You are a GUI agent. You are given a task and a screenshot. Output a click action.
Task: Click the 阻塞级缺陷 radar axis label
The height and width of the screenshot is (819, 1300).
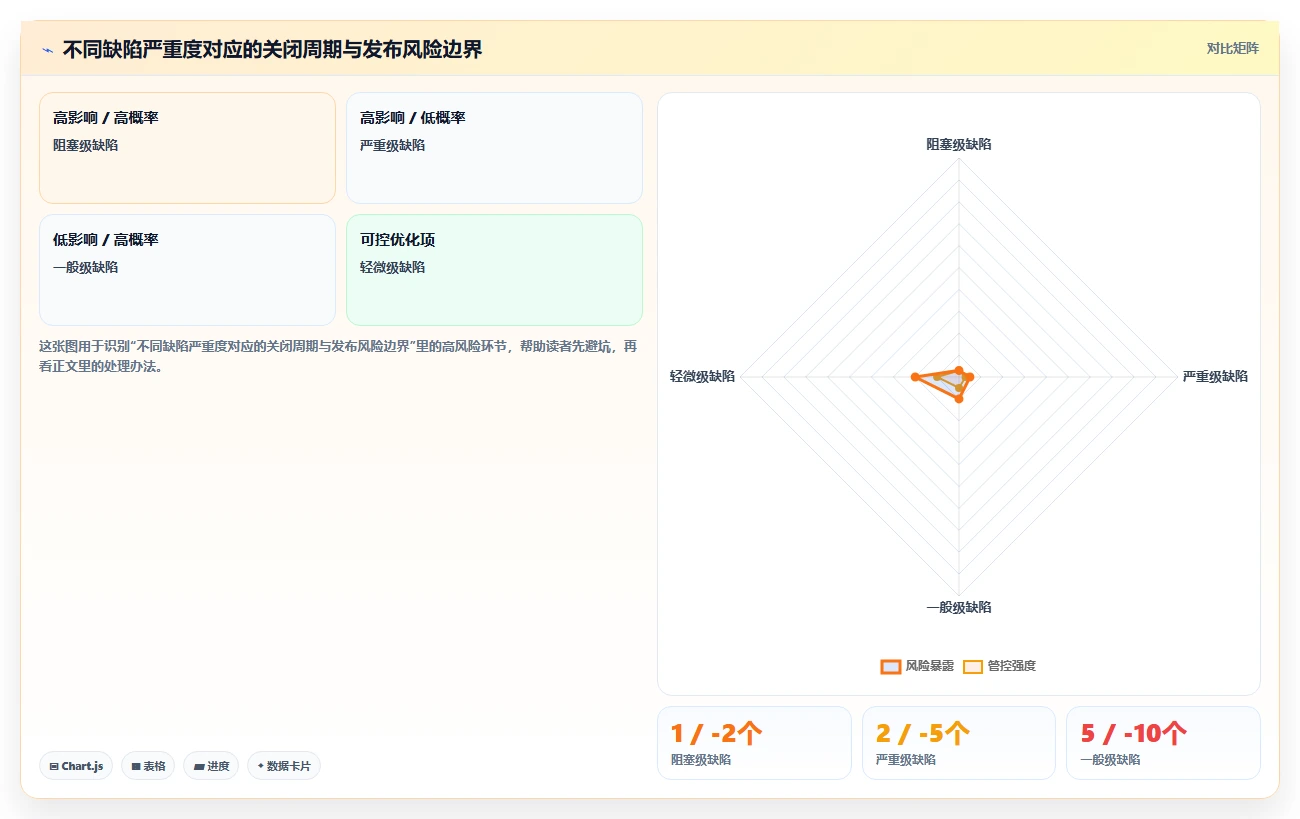click(959, 144)
